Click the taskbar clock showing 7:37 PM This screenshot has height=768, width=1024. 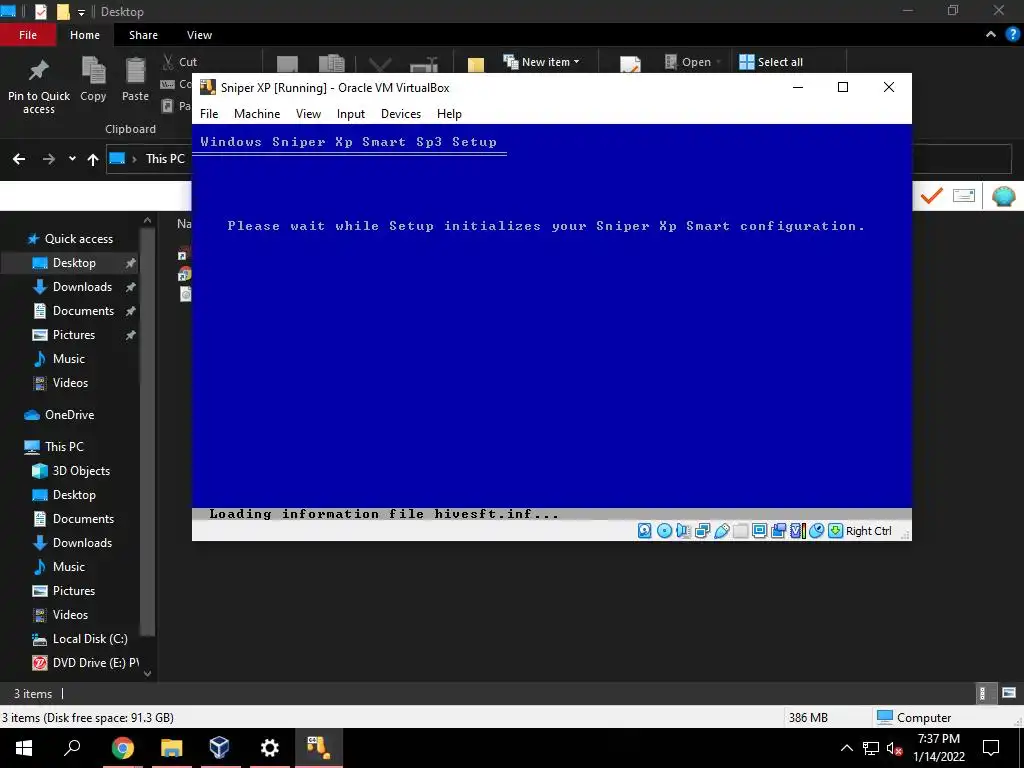[938, 748]
